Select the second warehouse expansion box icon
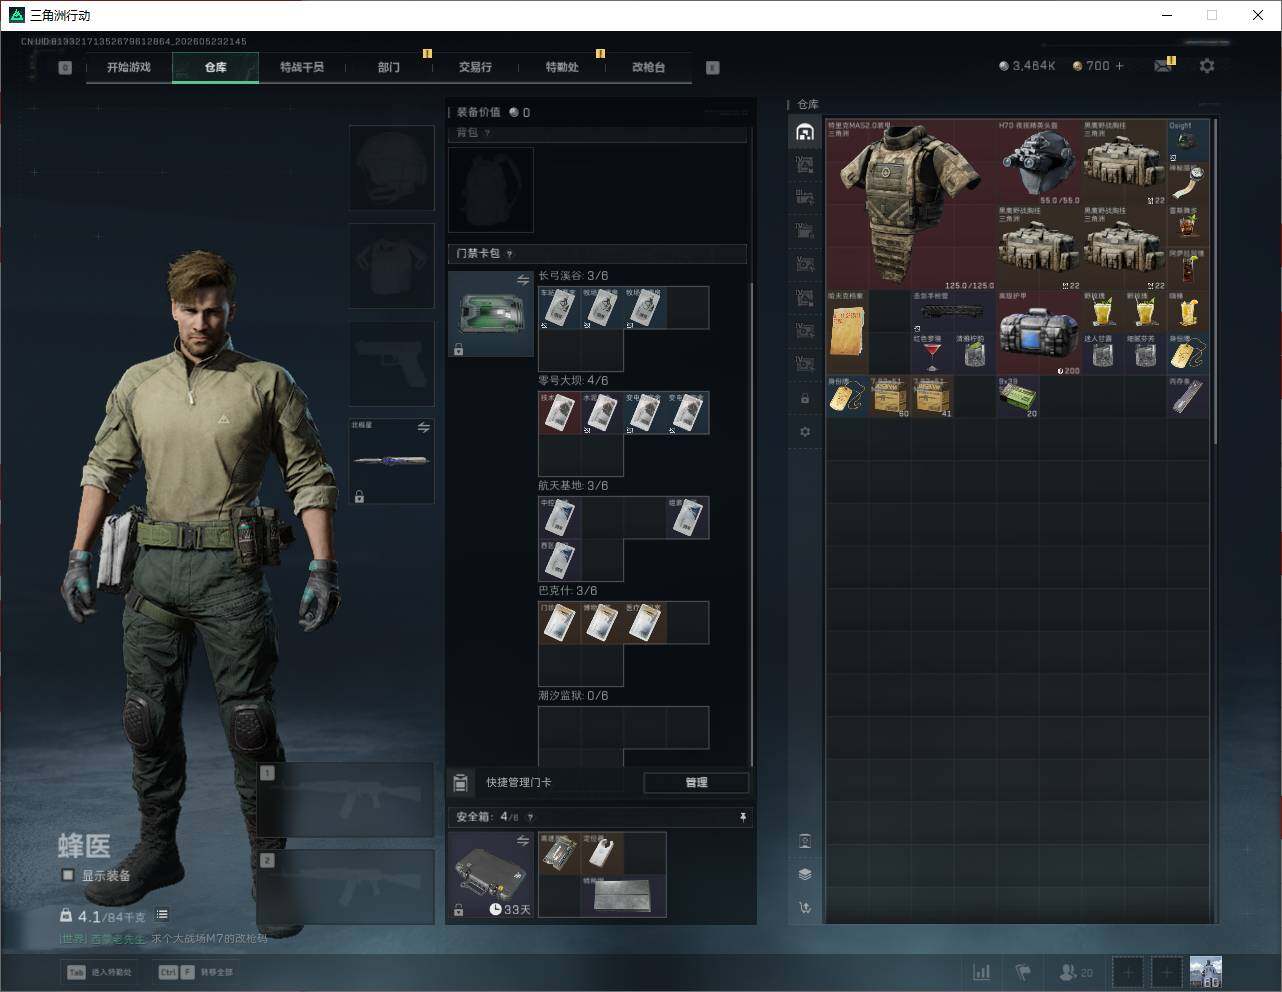The width and height of the screenshot is (1282, 992). coord(805,198)
